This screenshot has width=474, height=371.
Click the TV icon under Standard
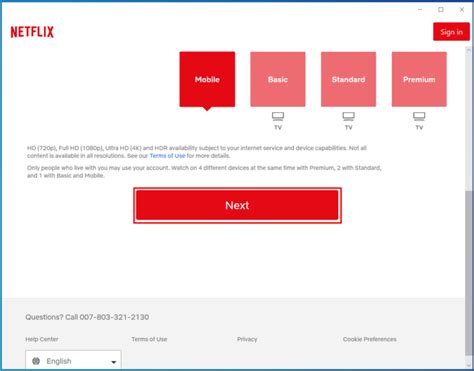pyautogui.click(x=348, y=116)
